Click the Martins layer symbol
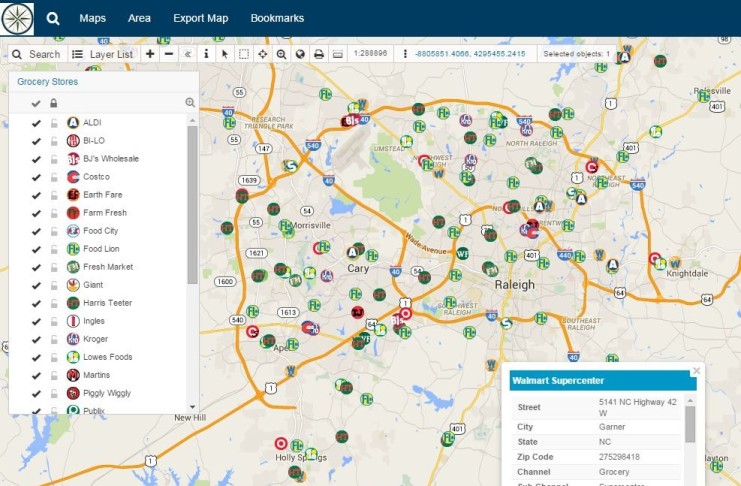This screenshot has width=741, height=486. tap(73, 375)
